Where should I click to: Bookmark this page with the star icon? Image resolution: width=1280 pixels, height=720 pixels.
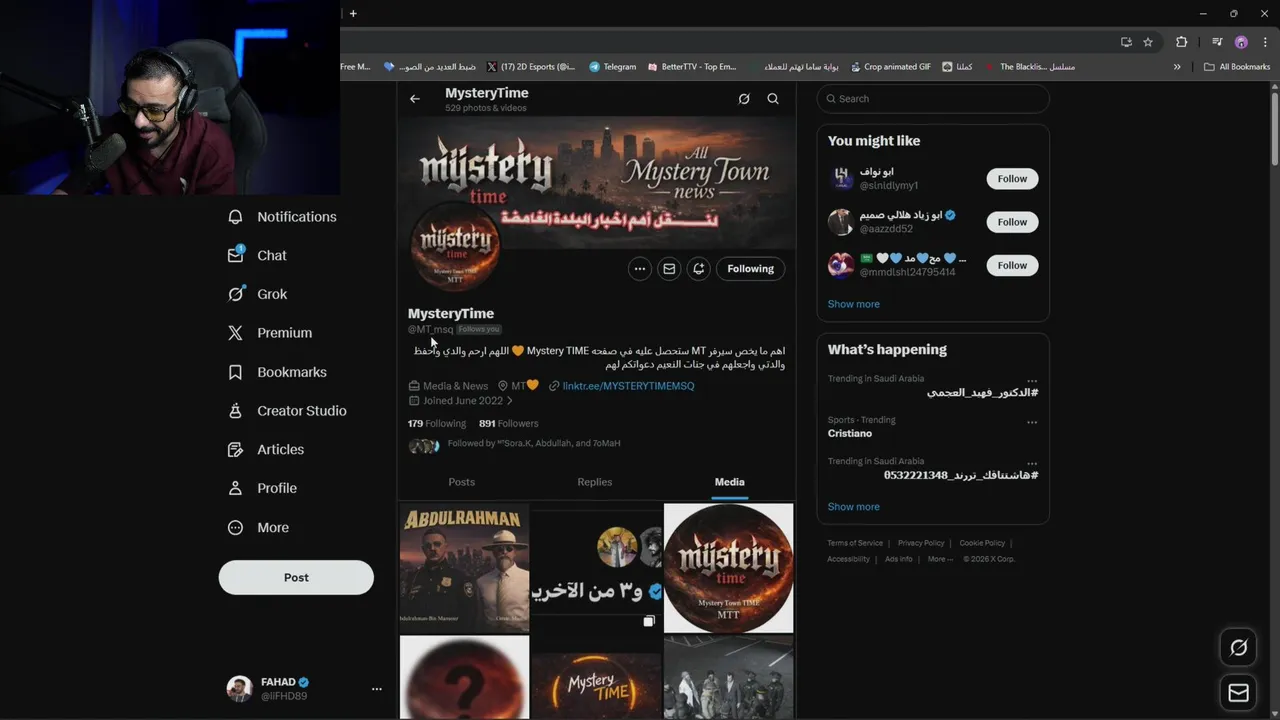tap(1148, 42)
